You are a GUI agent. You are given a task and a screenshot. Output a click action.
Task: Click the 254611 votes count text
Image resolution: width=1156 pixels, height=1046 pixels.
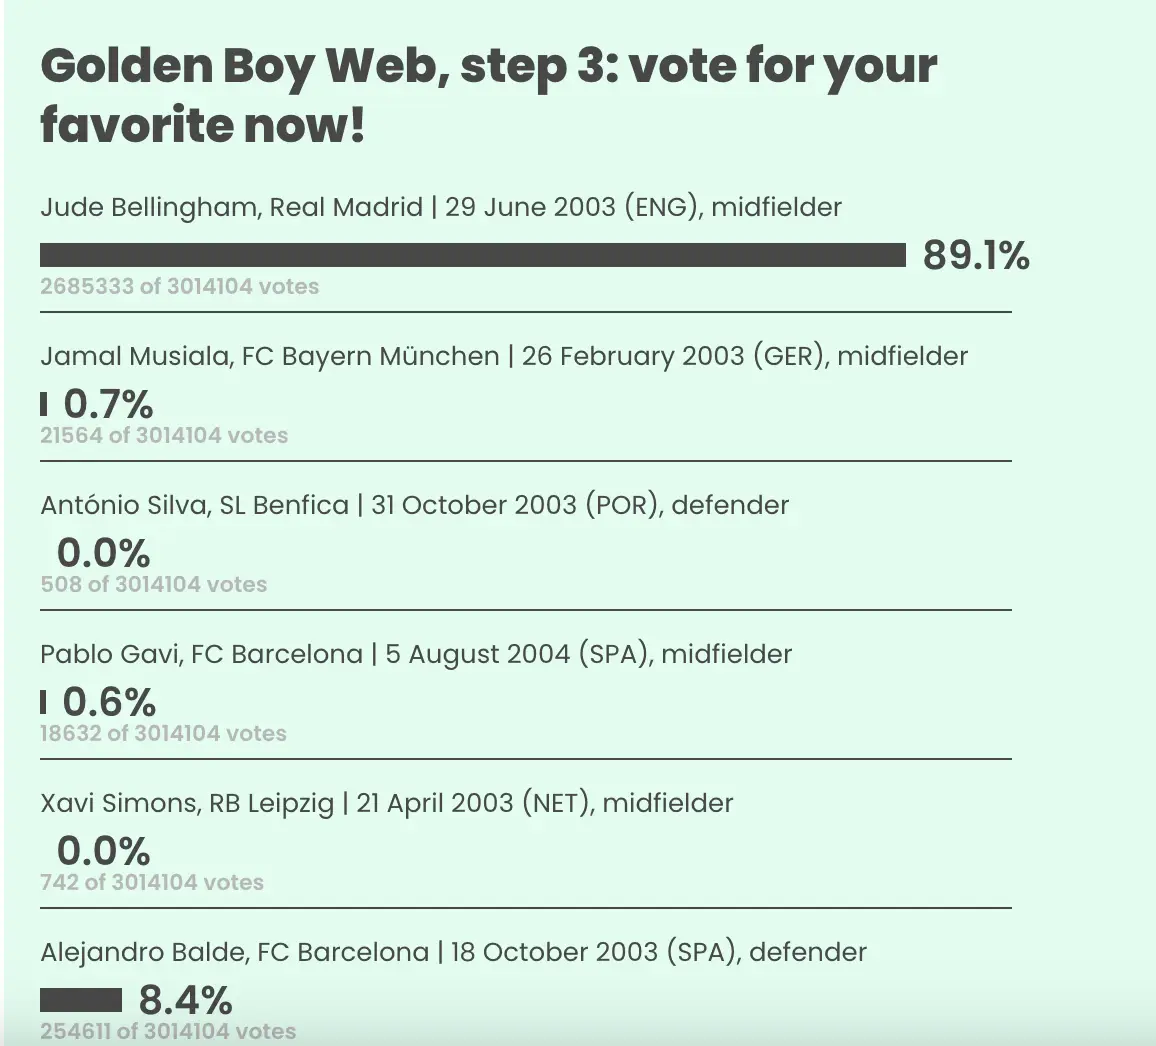168,1031
